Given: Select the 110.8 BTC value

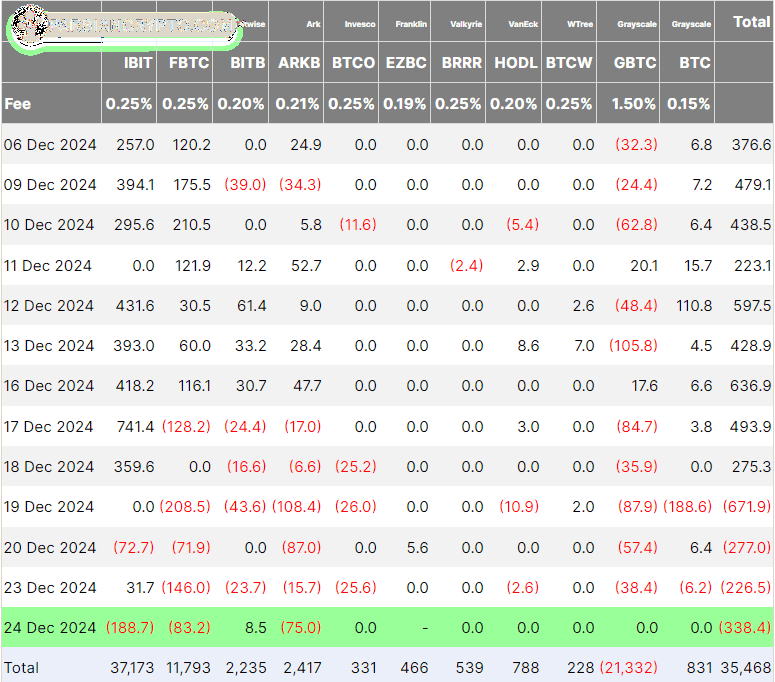Looking at the screenshot, I should (694, 306).
